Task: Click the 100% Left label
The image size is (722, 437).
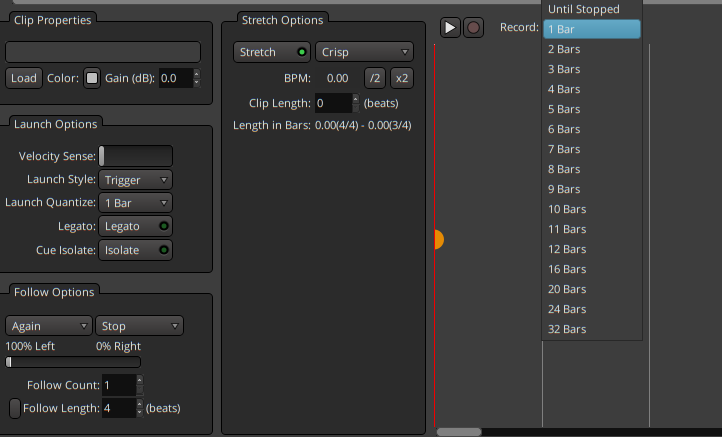Action: pos(30,346)
